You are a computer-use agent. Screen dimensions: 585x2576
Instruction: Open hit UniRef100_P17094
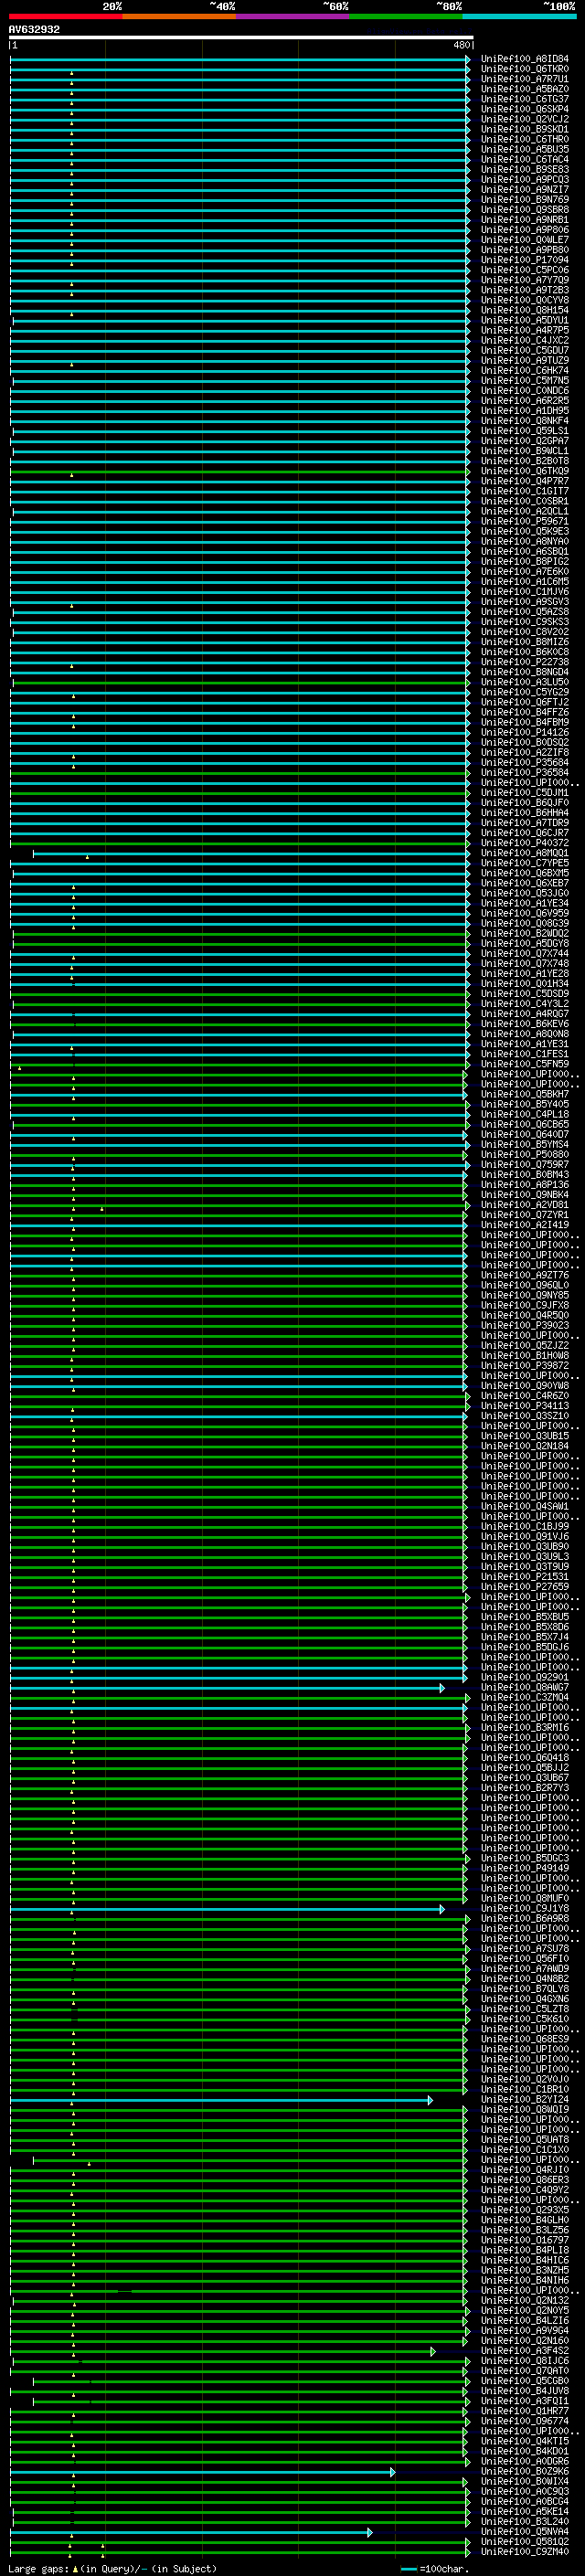point(525,260)
